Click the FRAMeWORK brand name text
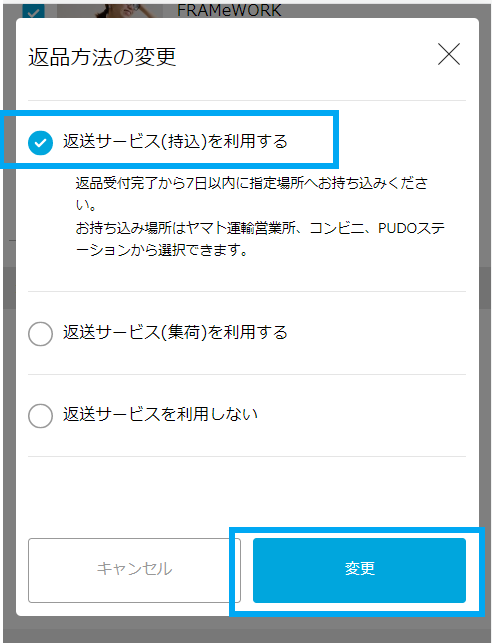The width and height of the screenshot is (498, 643). pos(229,11)
